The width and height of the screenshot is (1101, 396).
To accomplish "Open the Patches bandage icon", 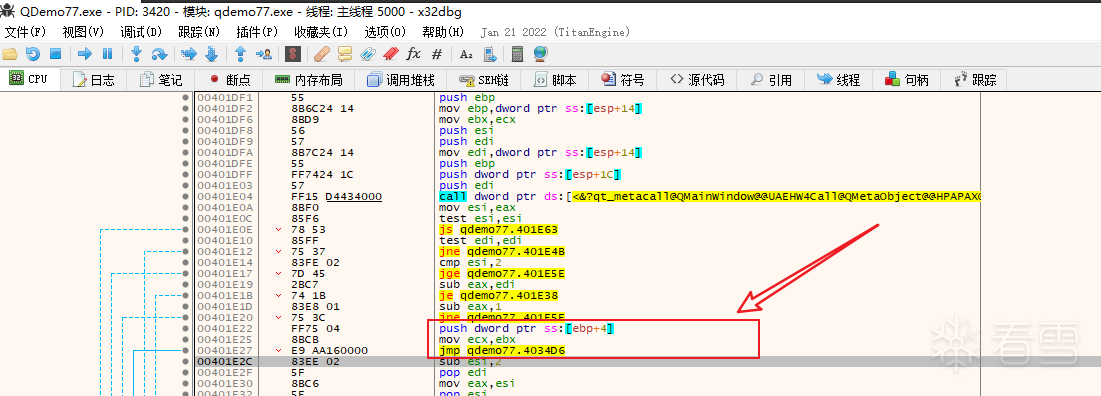I will pyautogui.click(x=322, y=53).
